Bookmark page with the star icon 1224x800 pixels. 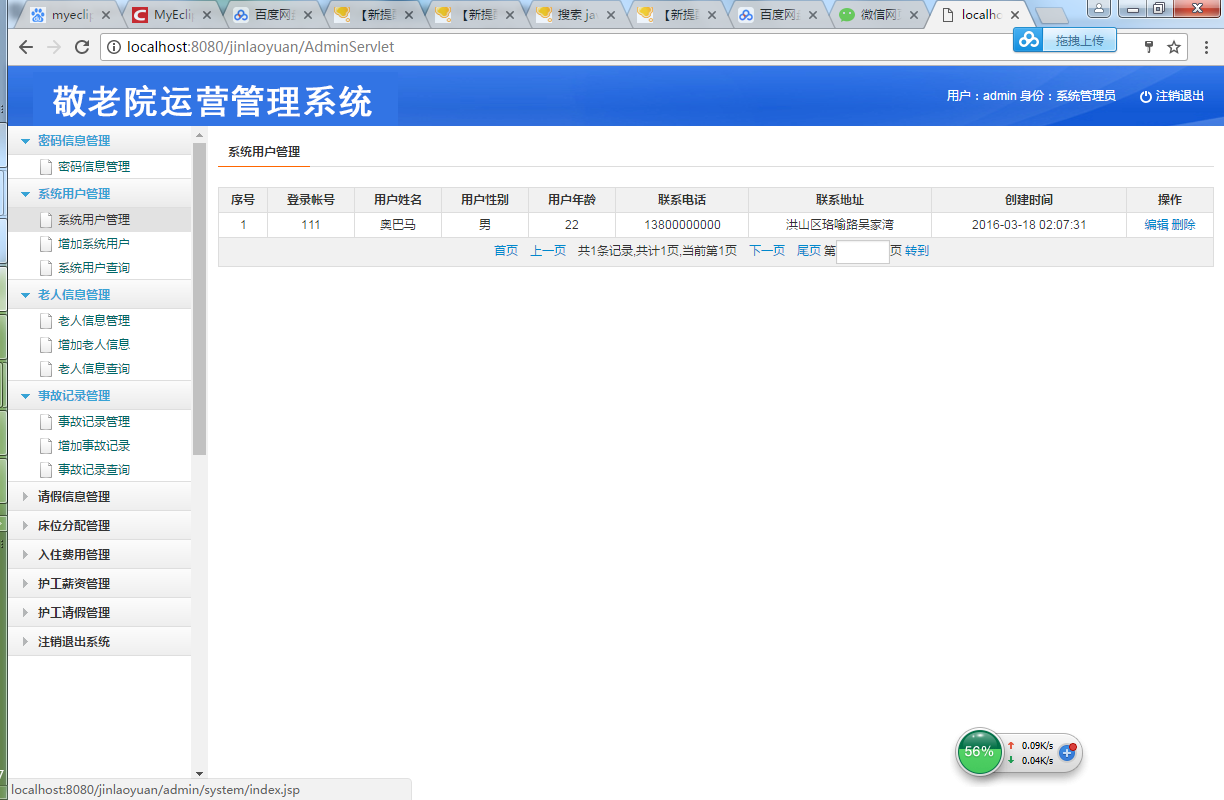click(1174, 47)
